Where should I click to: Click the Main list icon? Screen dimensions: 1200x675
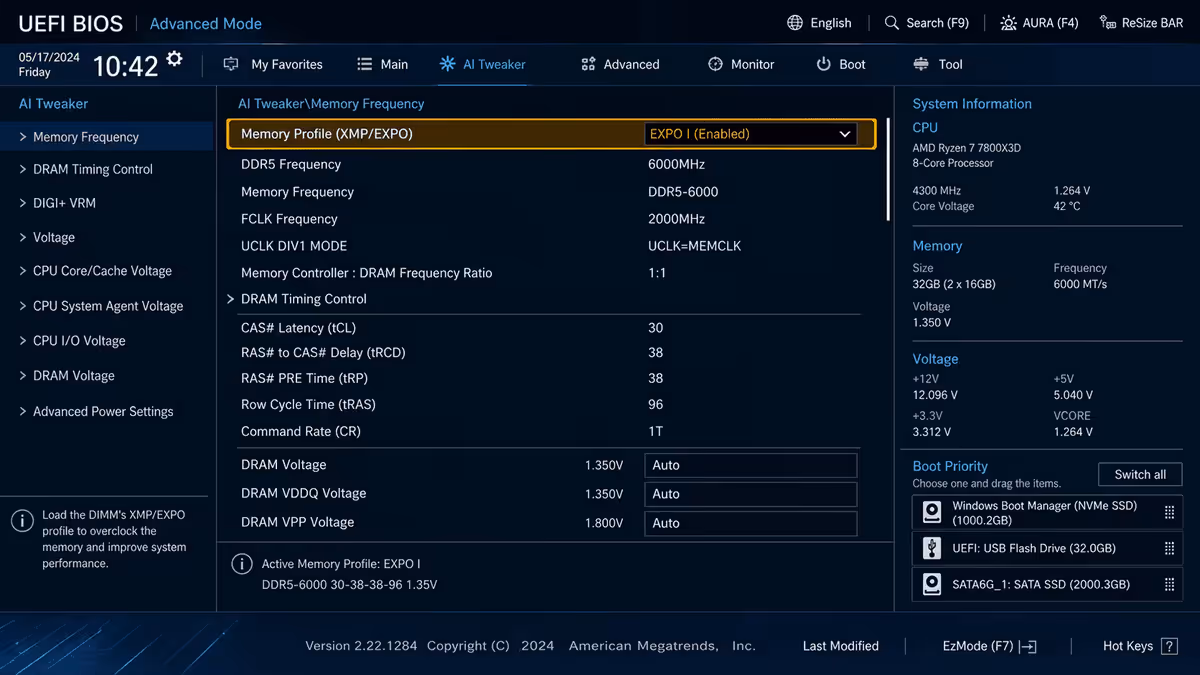(x=364, y=64)
